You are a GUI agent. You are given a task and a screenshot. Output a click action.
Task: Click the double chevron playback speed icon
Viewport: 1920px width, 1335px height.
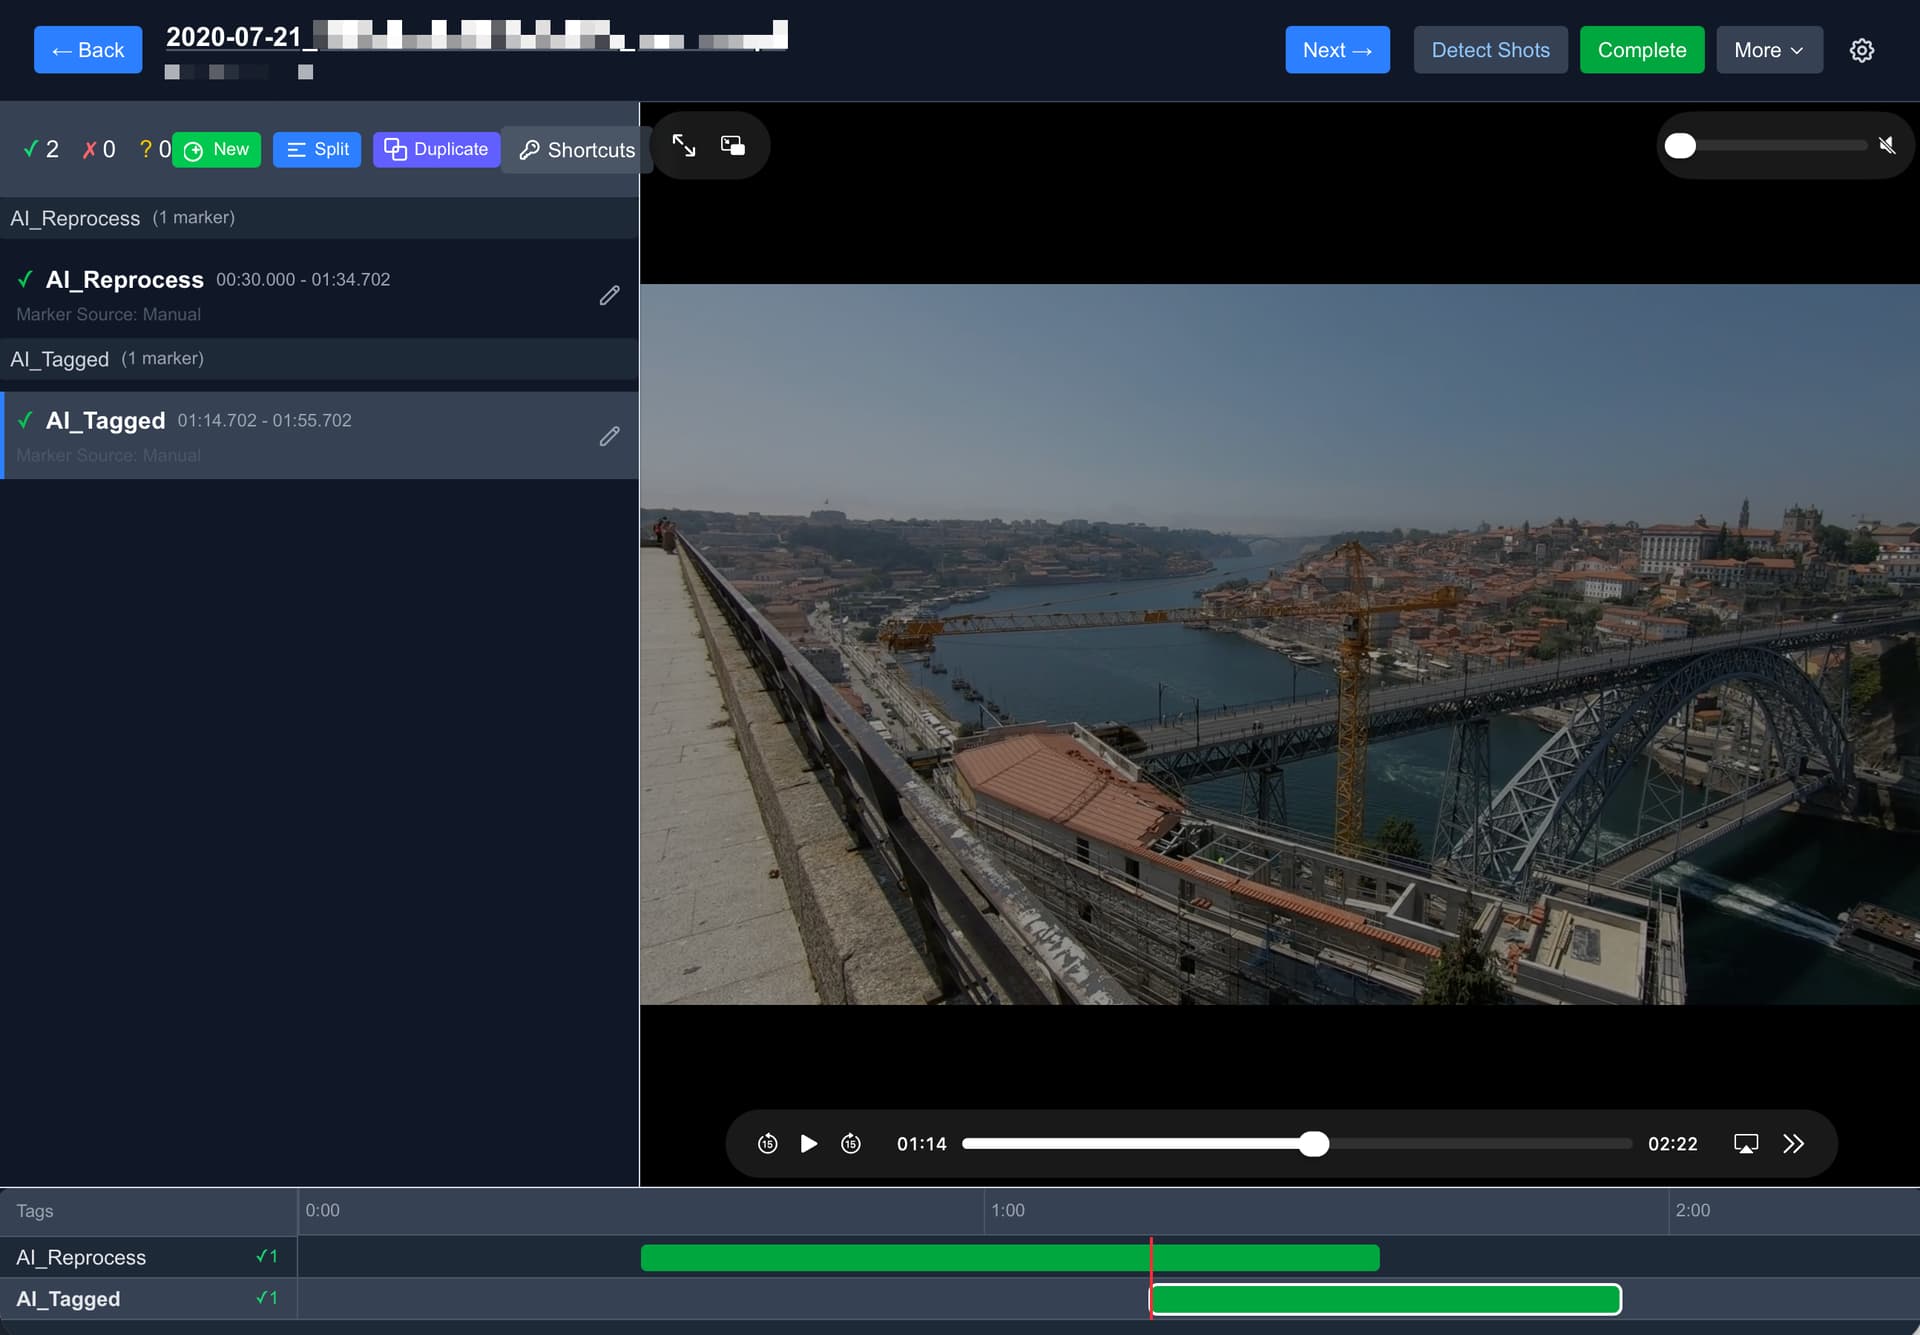(1794, 1143)
